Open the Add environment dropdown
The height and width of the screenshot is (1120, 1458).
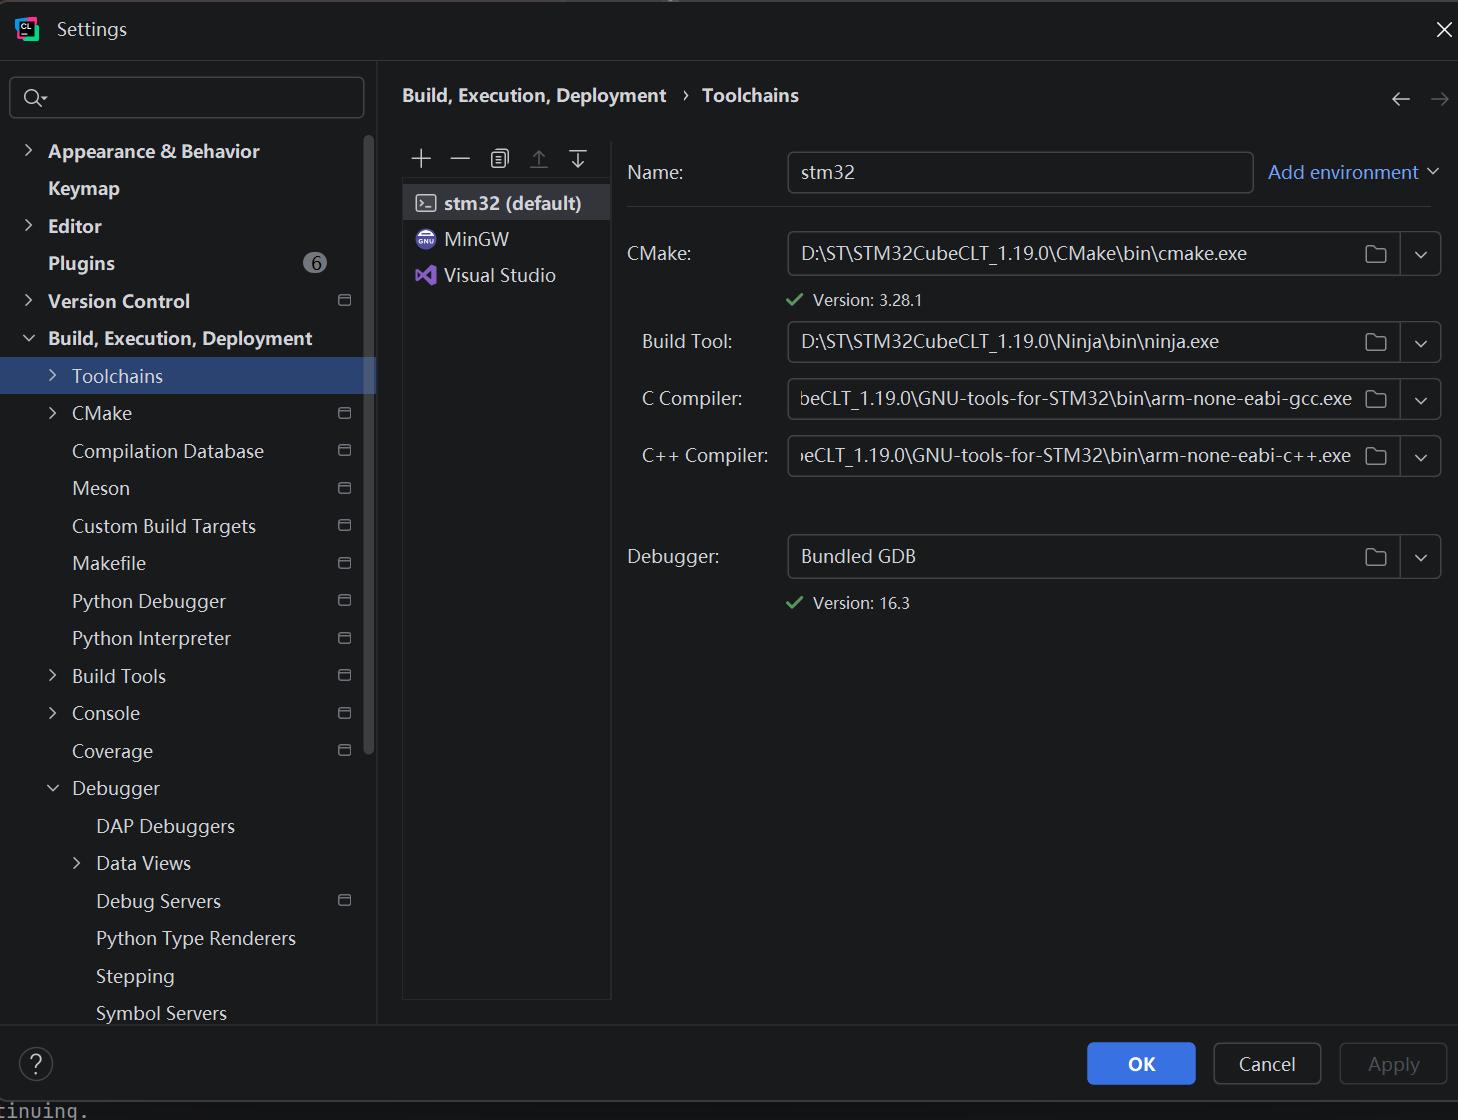pos(1354,172)
